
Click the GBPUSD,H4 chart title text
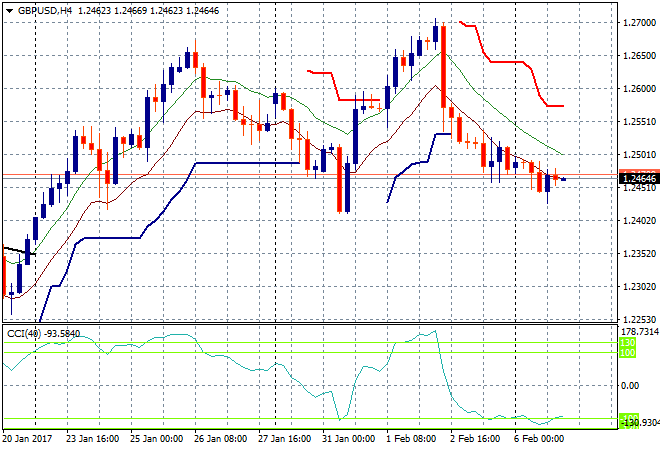45,11
